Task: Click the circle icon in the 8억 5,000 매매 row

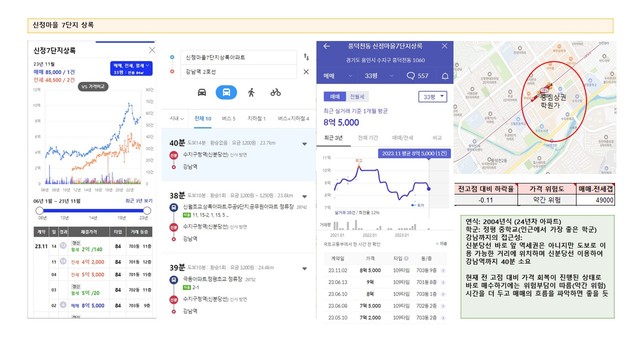Action: (63, 305)
